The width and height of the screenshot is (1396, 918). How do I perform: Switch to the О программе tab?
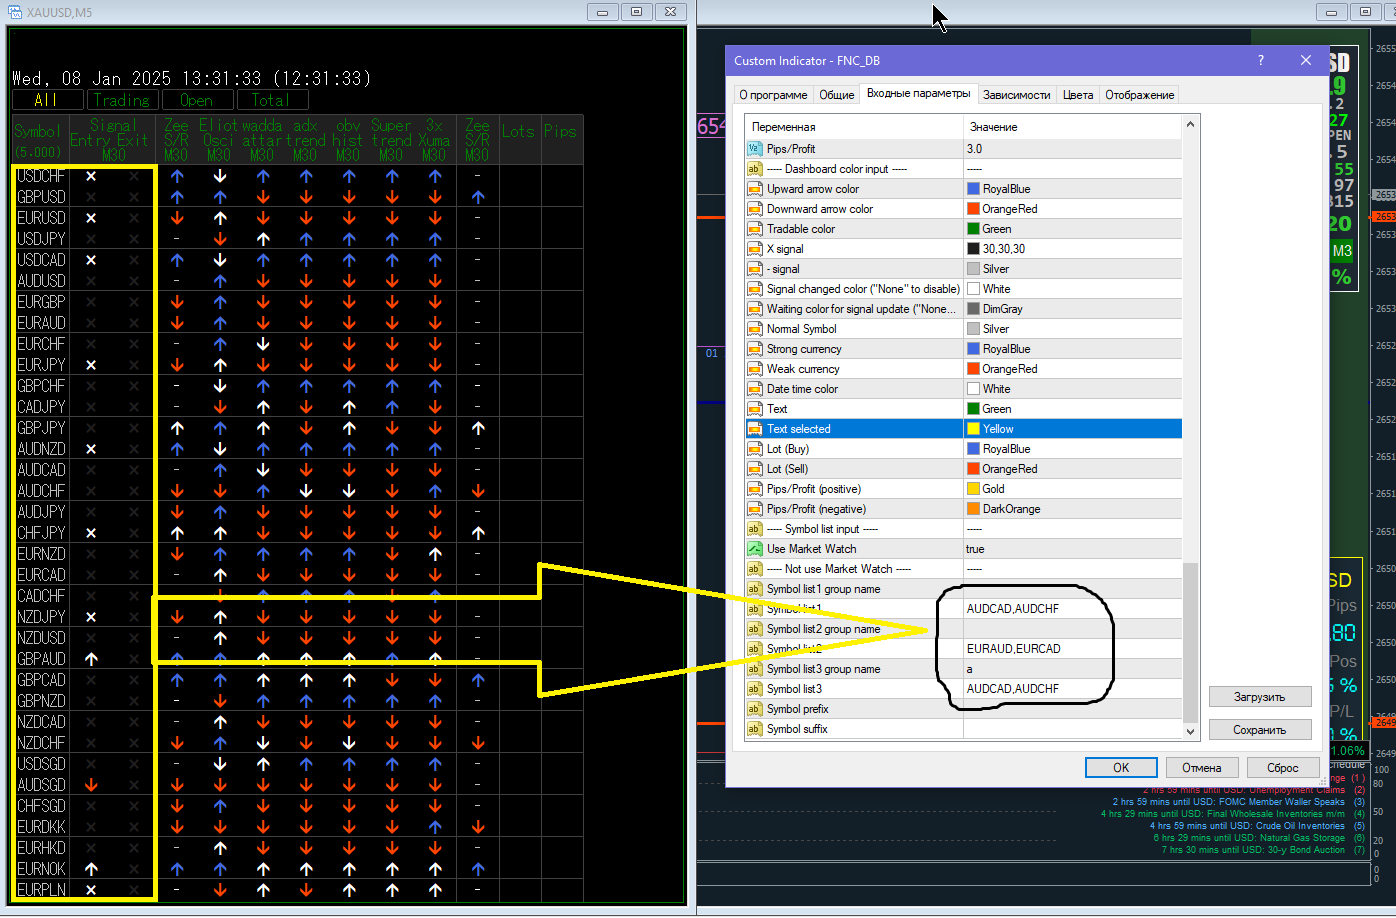point(773,95)
